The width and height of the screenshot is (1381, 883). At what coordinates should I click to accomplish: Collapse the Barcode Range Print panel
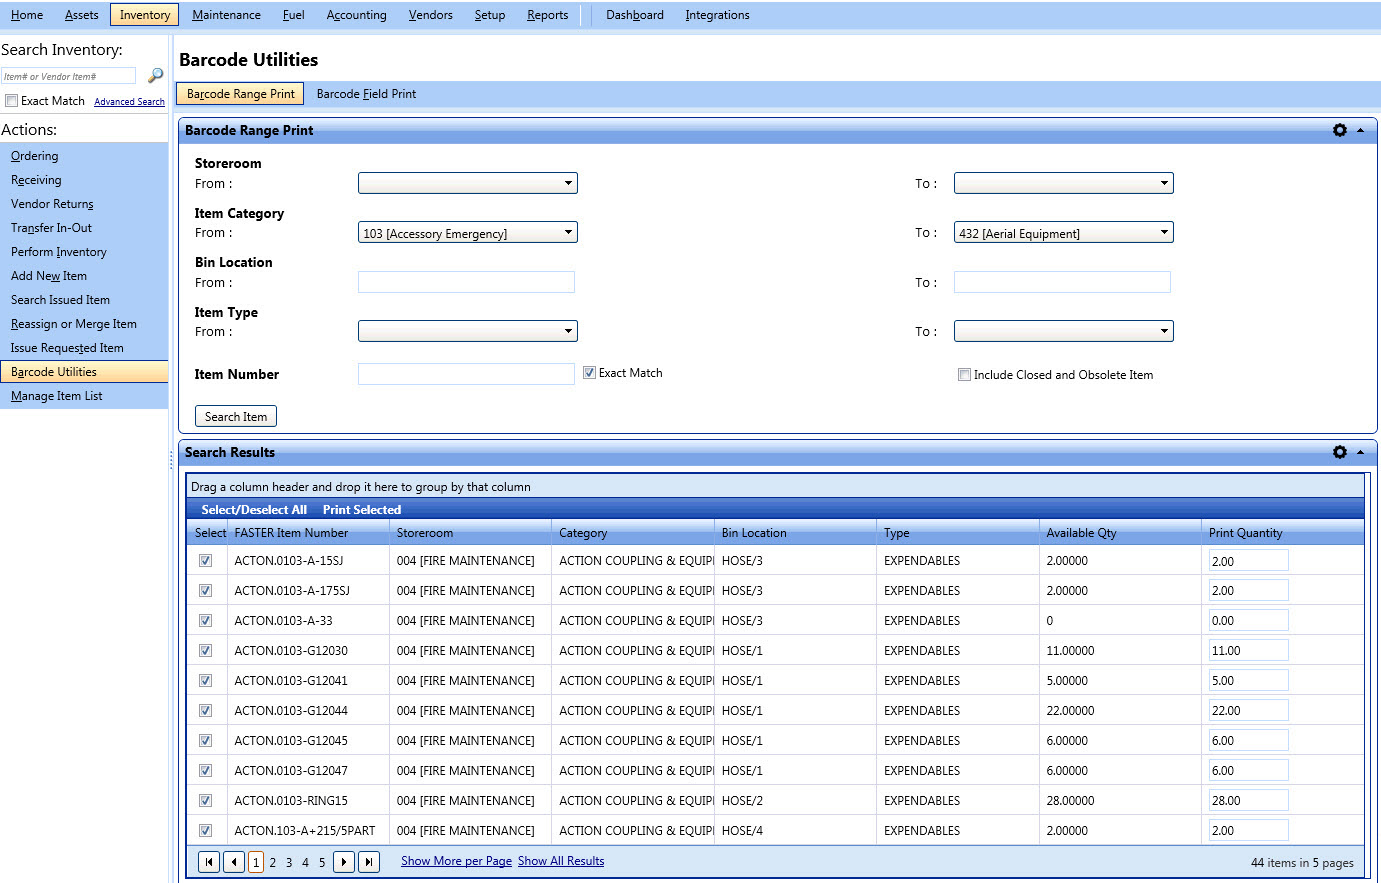click(1360, 130)
